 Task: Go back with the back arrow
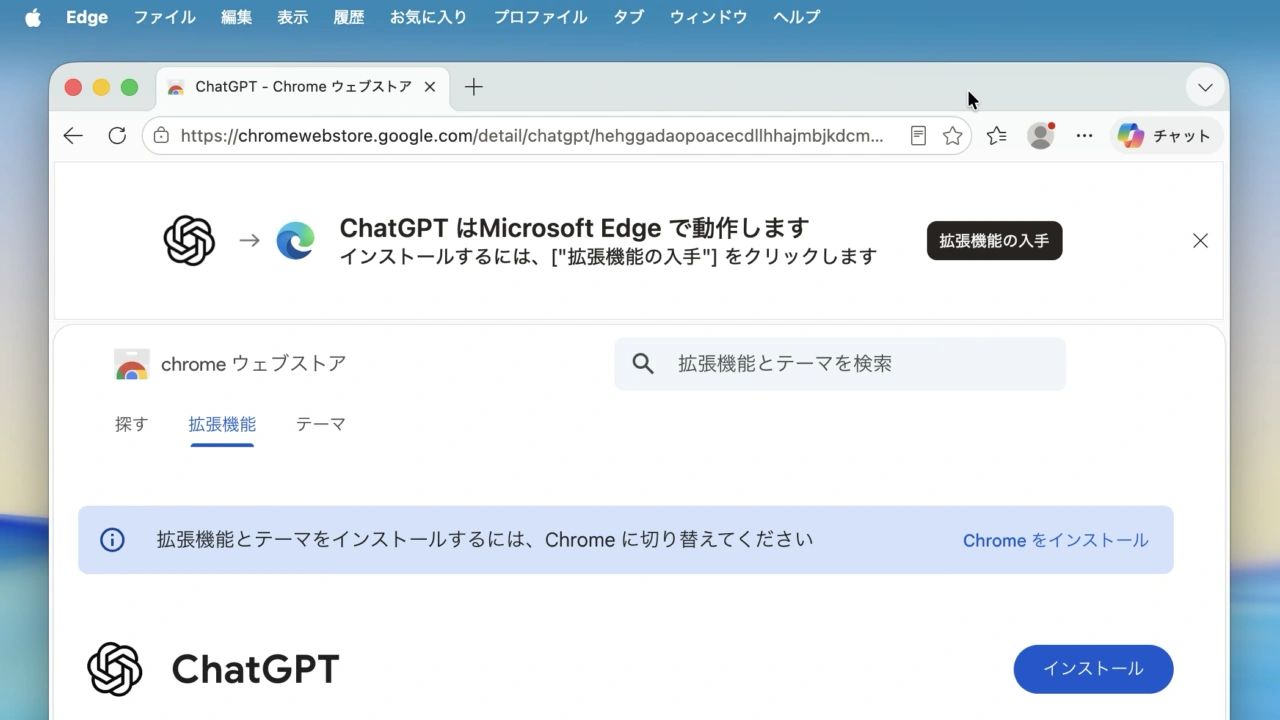(73, 136)
